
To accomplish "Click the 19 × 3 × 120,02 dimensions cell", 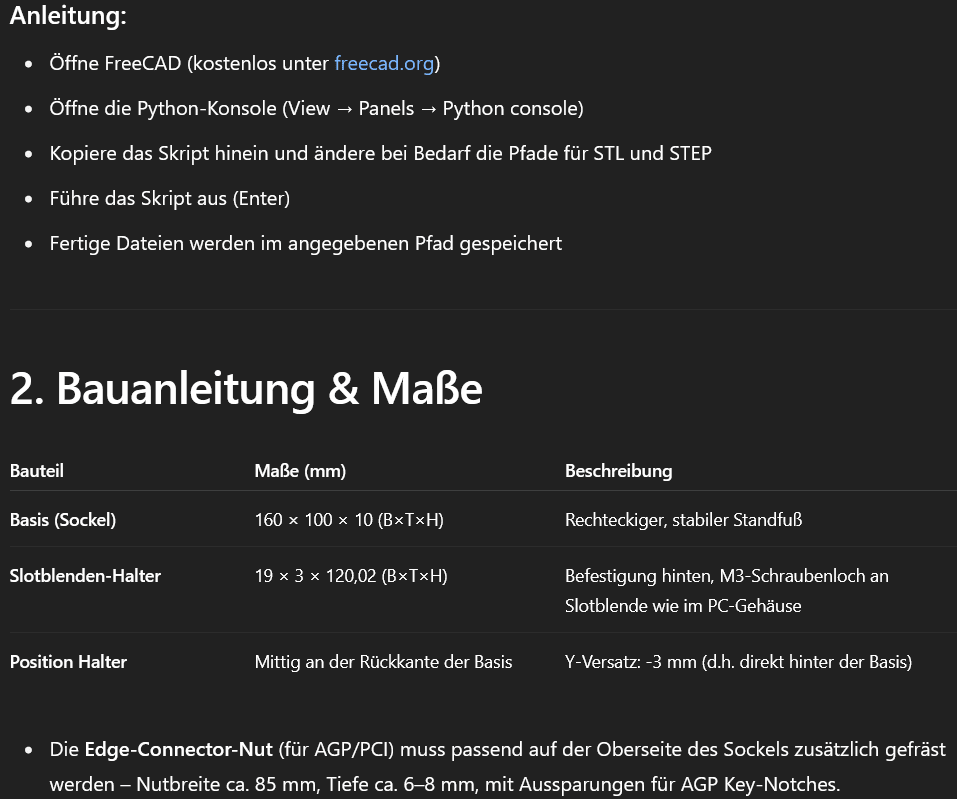I will click(351, 576).
